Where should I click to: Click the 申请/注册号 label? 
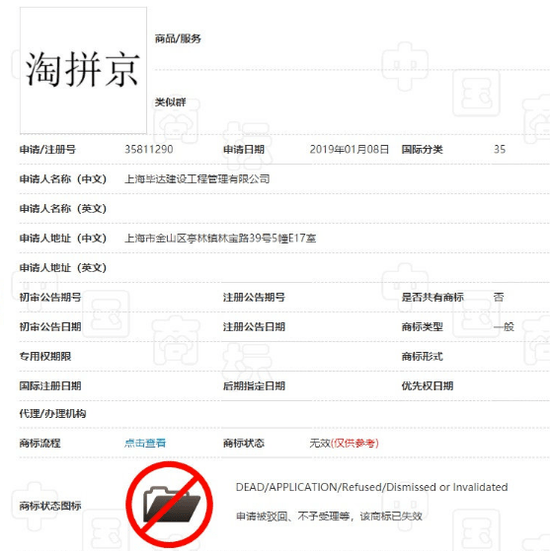[x=47, y=150]
